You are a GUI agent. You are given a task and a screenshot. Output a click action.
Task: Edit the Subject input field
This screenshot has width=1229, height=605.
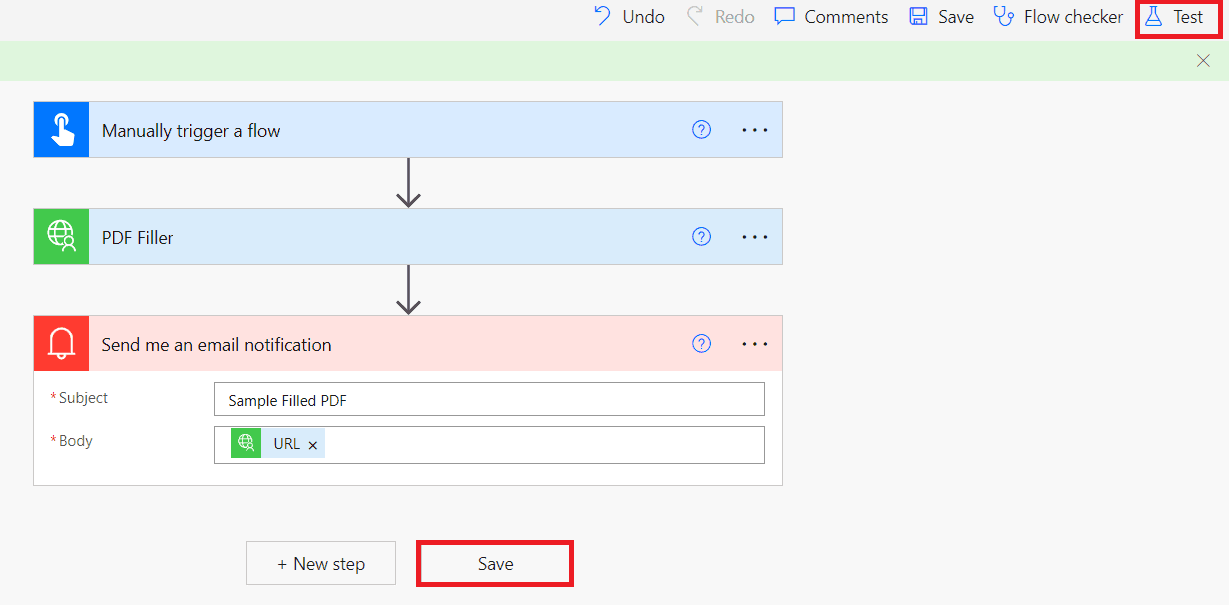[489, 400]
